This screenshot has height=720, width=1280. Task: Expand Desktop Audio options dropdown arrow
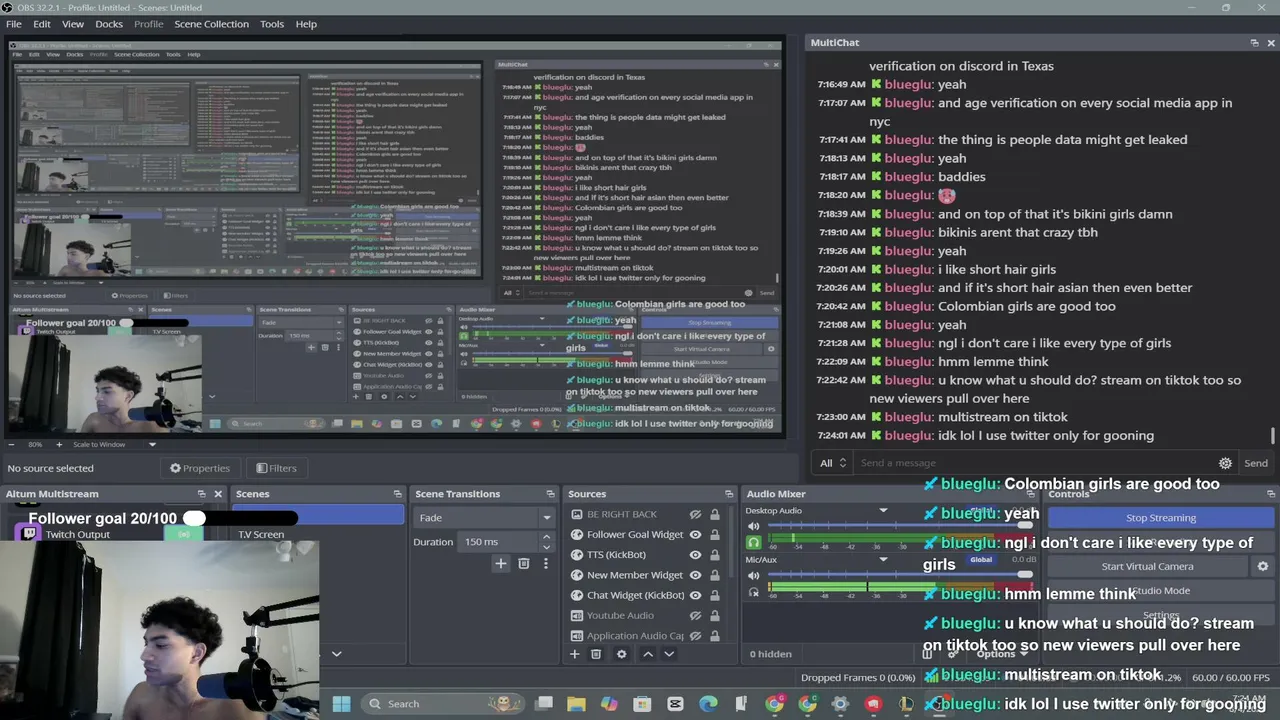[883, 511]
